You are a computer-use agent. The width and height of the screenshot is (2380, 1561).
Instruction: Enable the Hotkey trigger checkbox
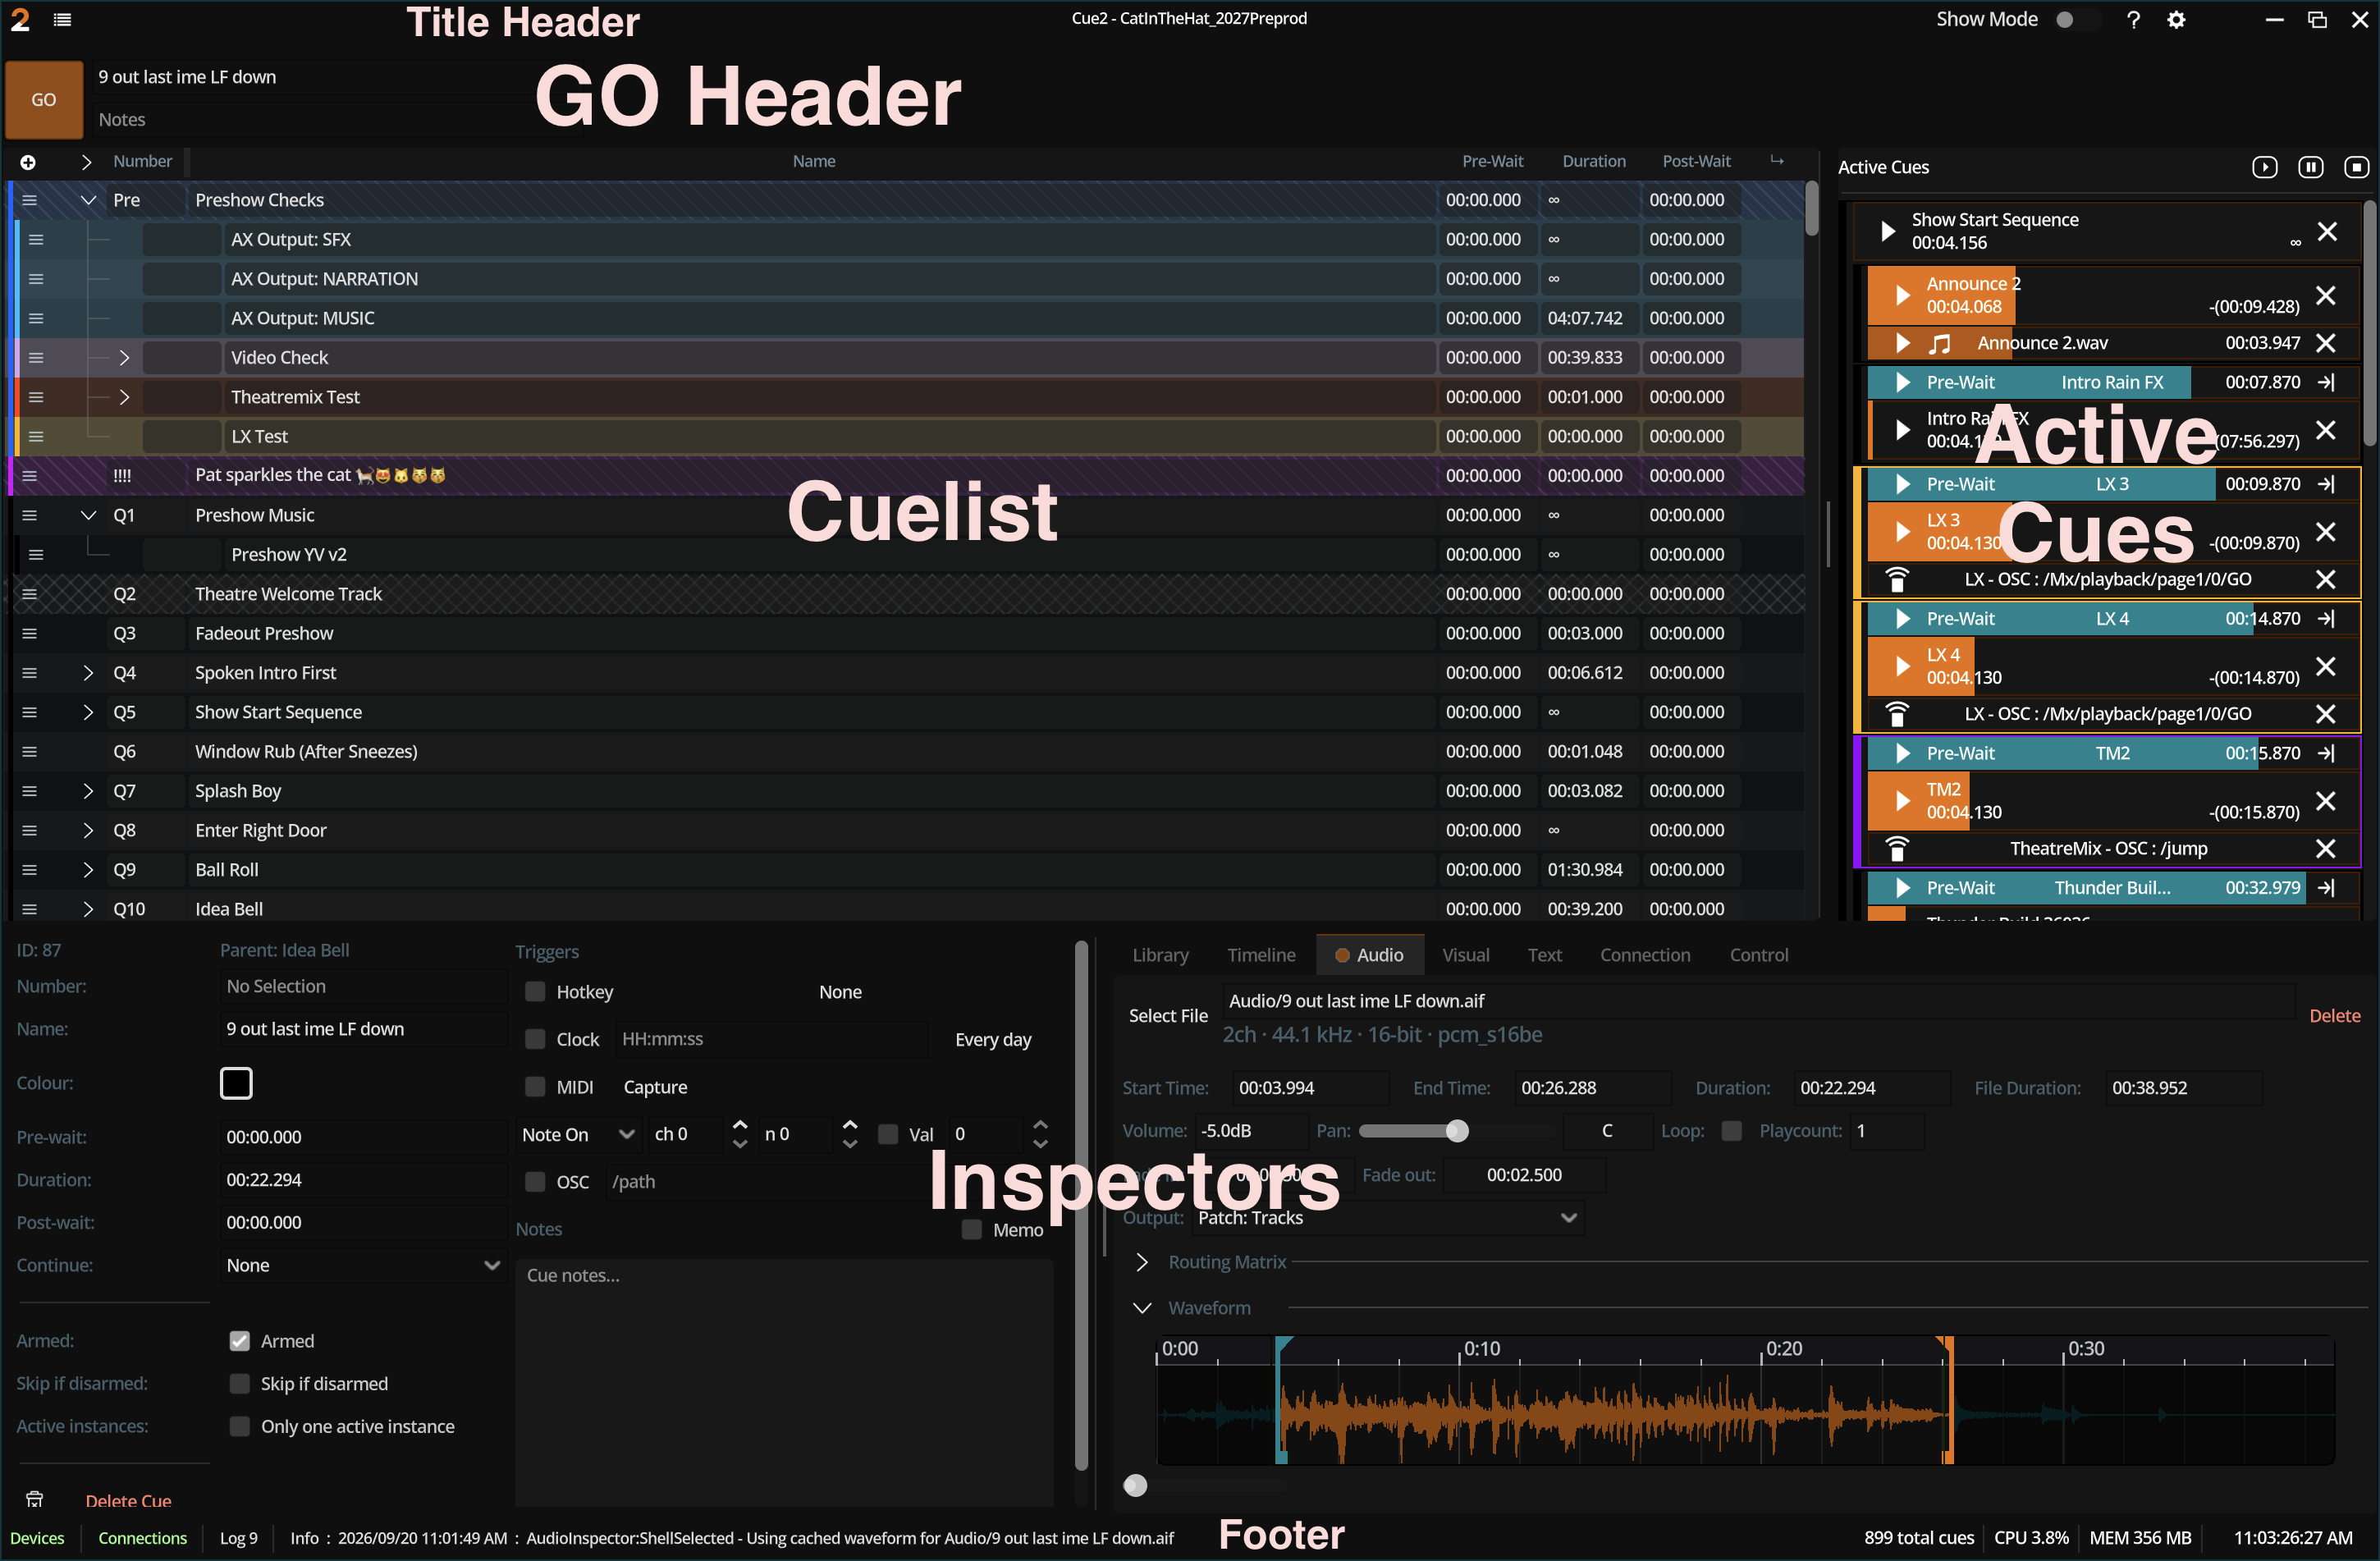pyautogui.click(x=535, y=992)
